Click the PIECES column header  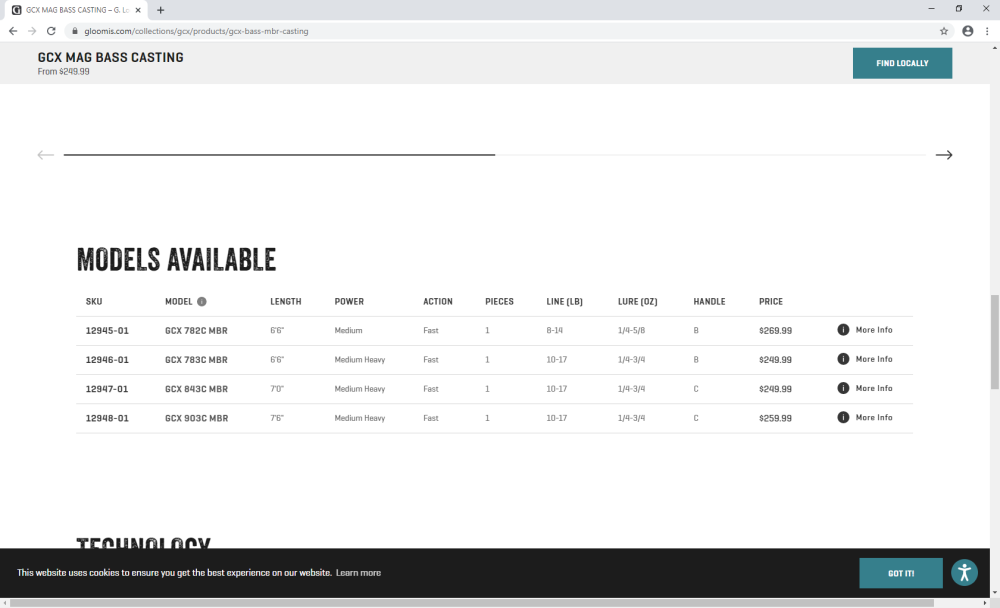coord(499,302)
